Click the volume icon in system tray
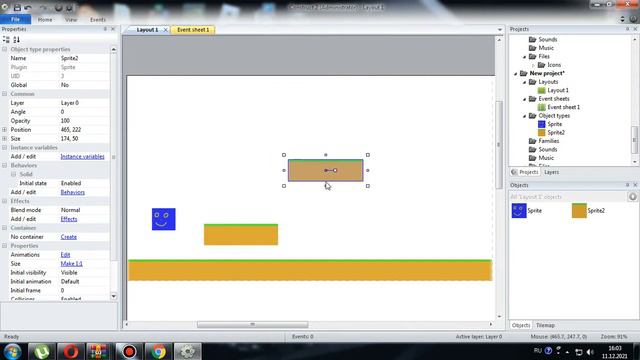This screenshot has height=360, width=640. click(590, 351)
